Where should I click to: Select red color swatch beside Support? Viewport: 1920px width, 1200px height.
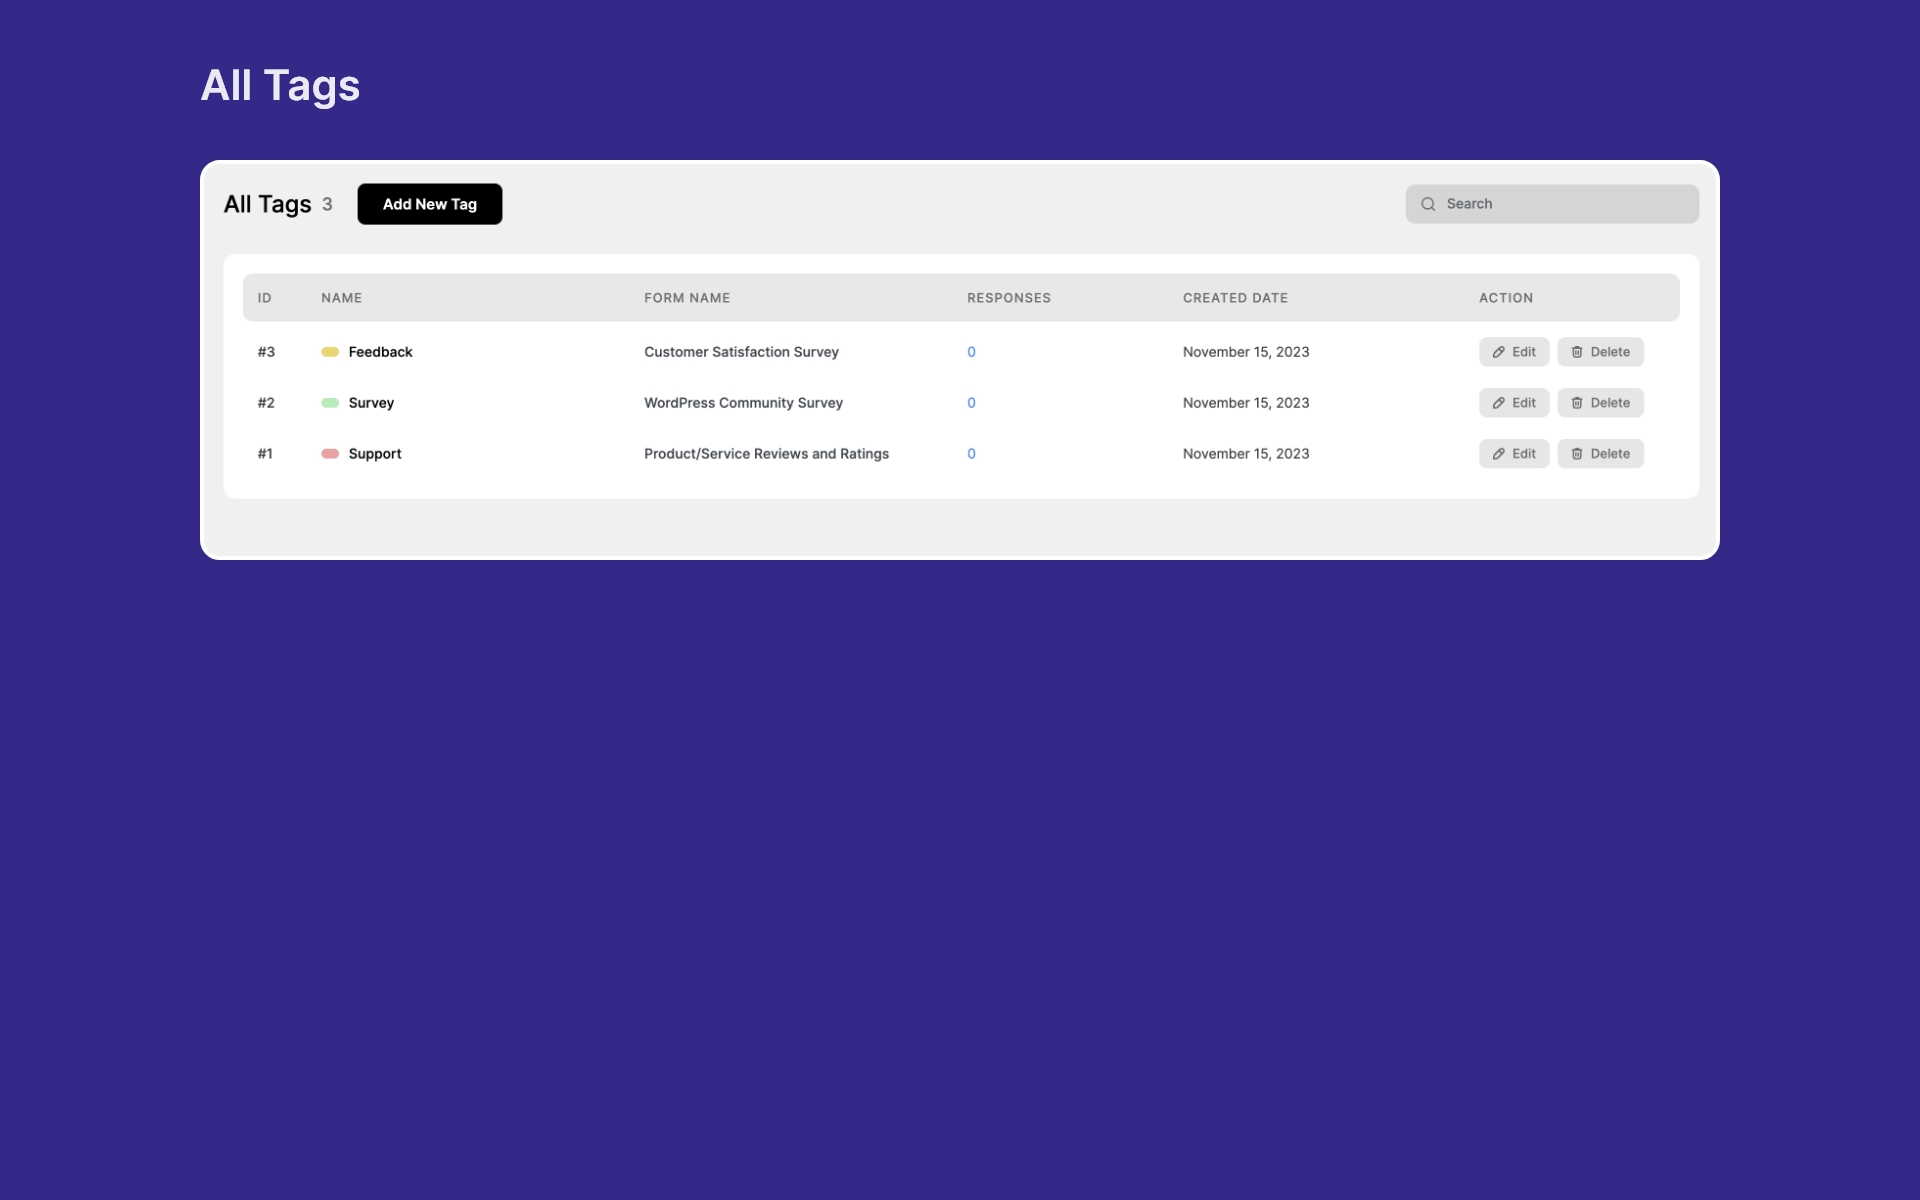coord(330,454)
